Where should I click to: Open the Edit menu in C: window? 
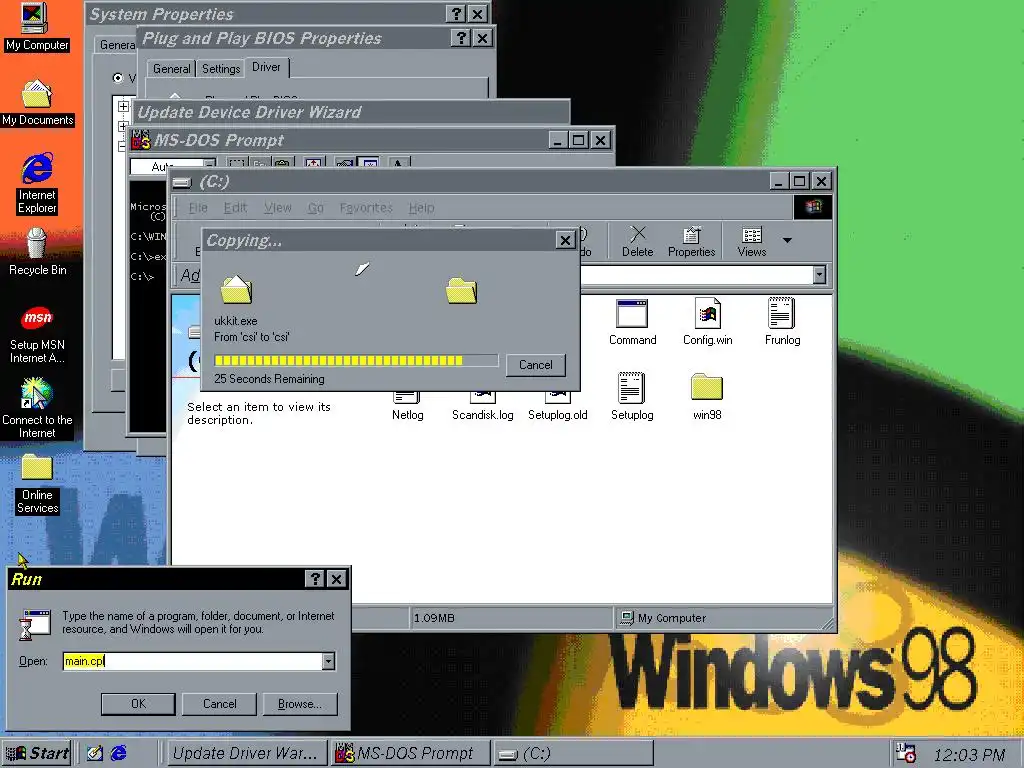[235, 208]
